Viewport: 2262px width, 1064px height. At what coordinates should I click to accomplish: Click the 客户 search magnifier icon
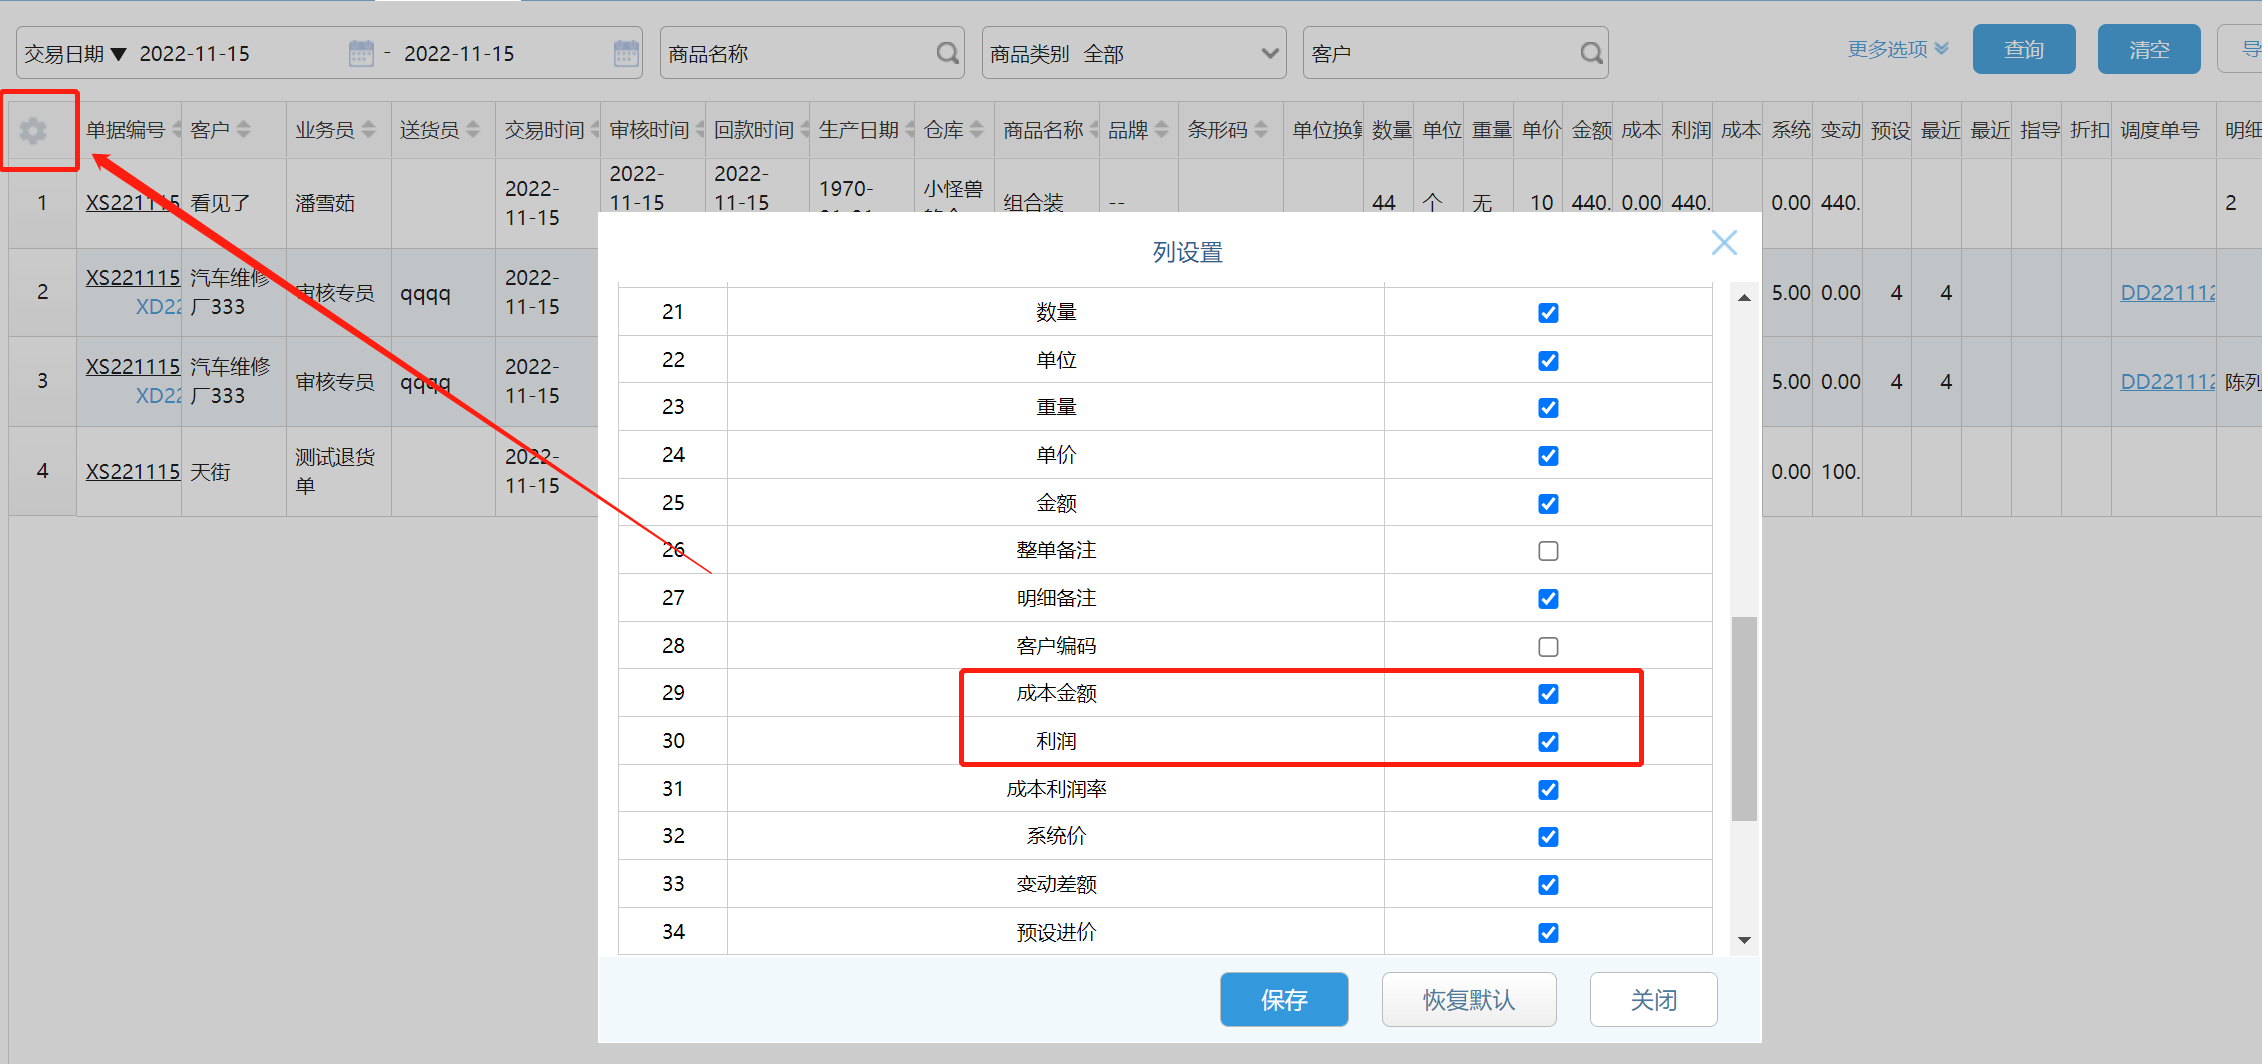[x=1591, y=53]
